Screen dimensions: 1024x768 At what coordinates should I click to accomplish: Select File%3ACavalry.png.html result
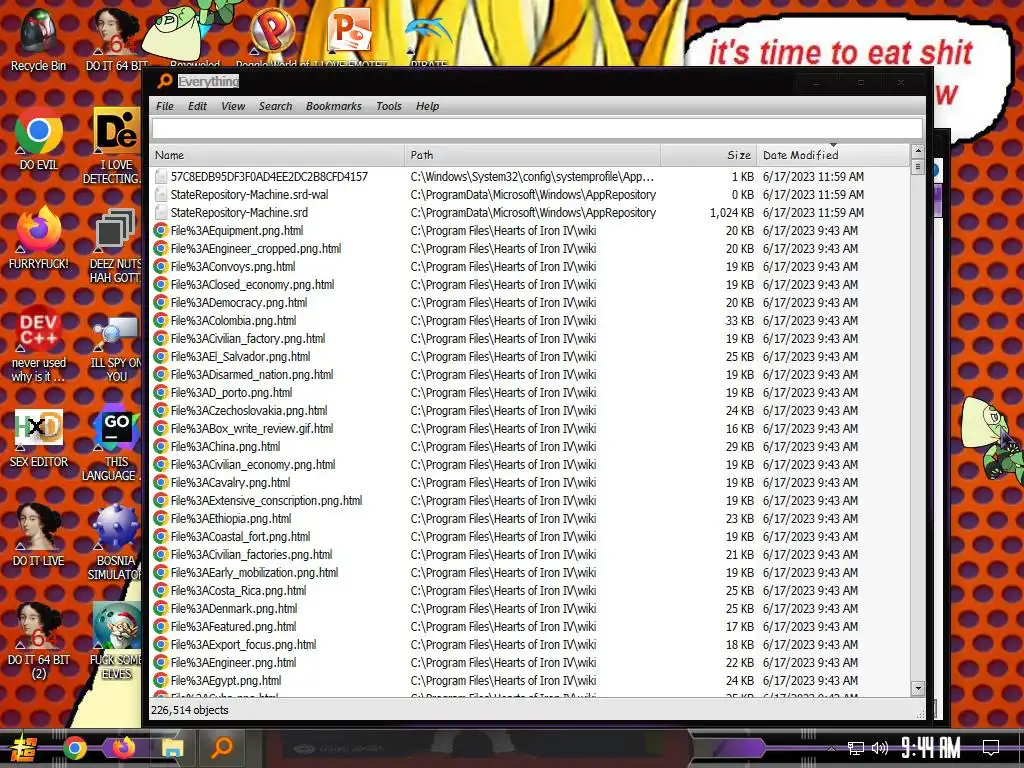[530, 483]
